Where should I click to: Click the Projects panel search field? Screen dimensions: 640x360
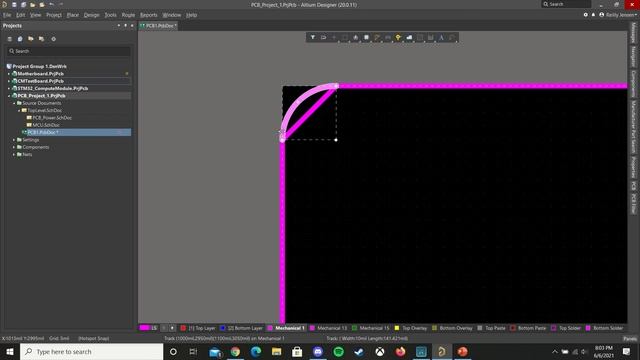[x=69, y=51]
